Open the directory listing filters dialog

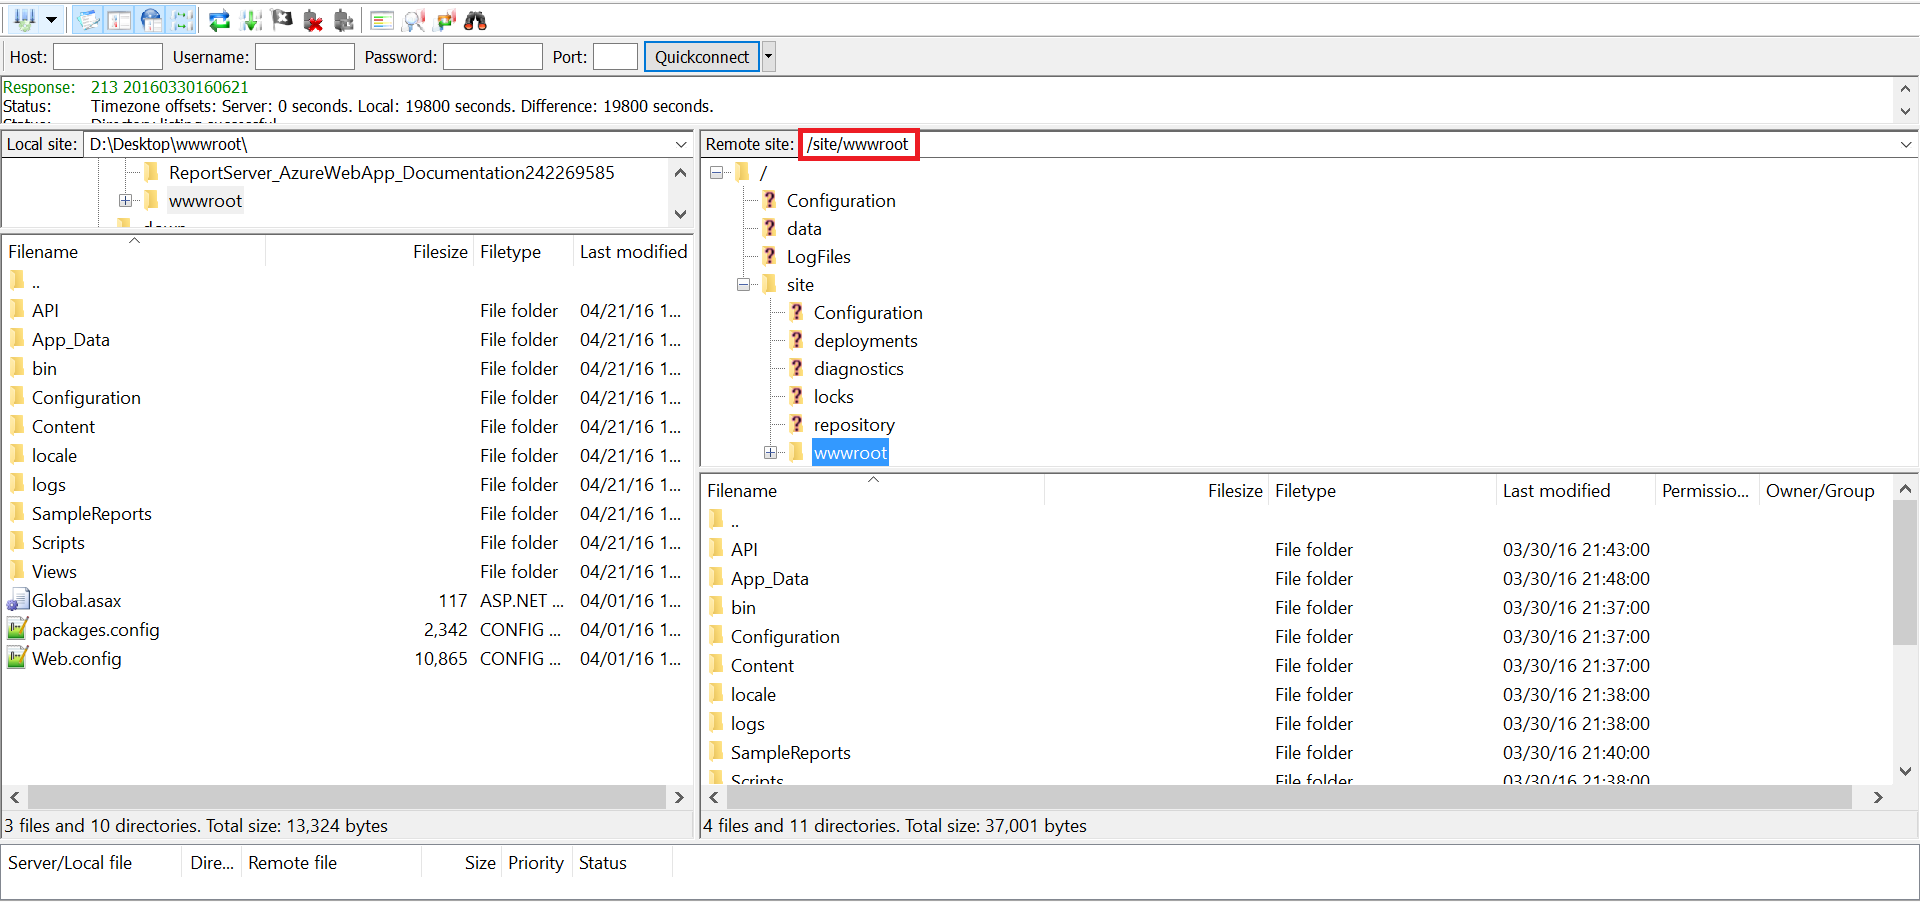pyautogui.click(x=382, y=20)
